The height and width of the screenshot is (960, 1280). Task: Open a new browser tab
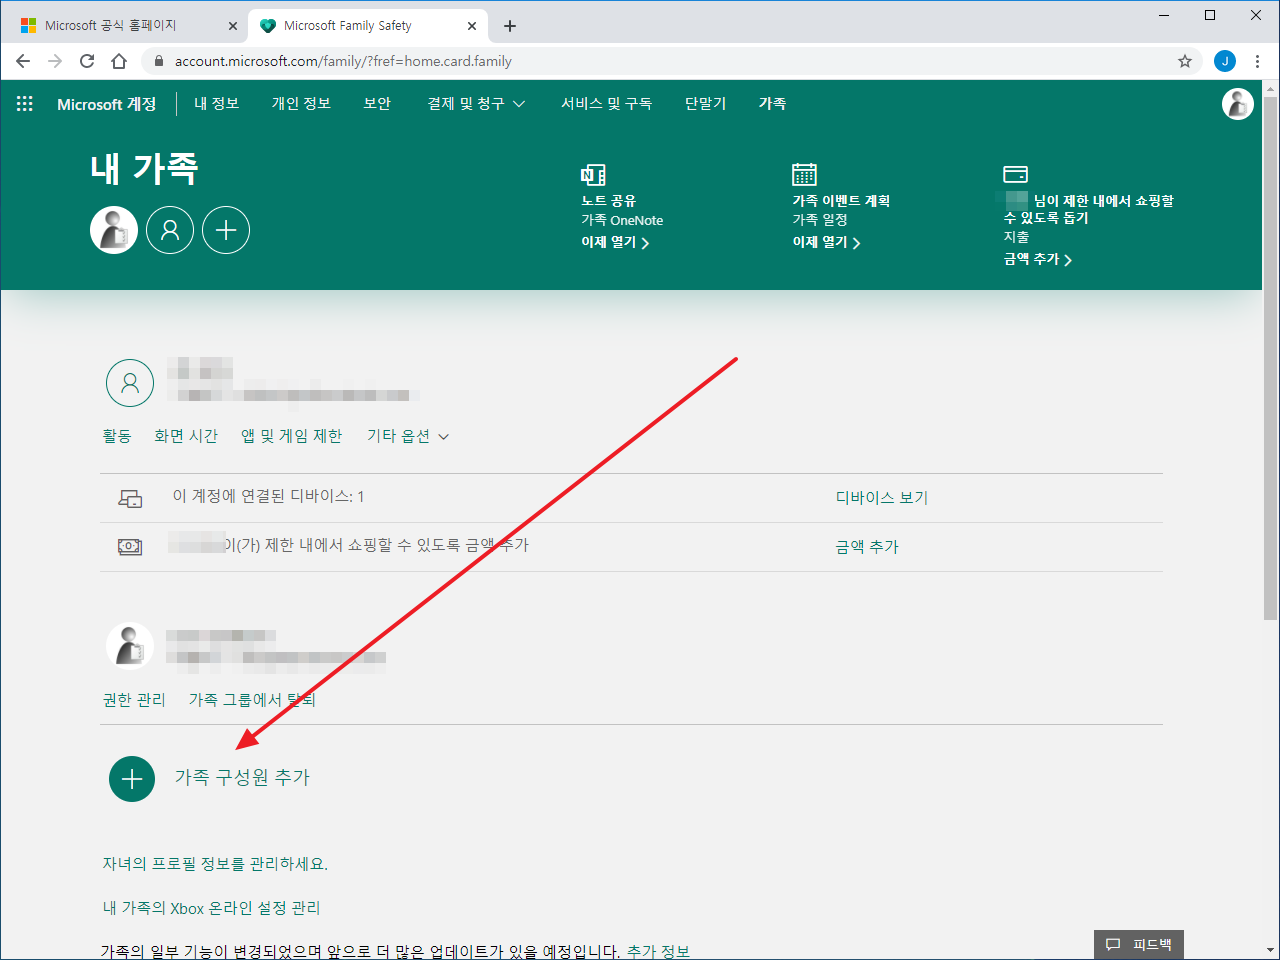coord(510,26)
